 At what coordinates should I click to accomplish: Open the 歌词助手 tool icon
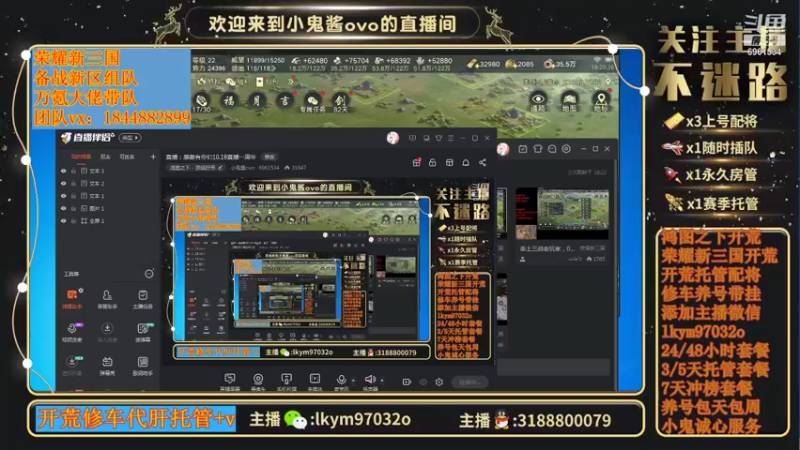point(143,365)
